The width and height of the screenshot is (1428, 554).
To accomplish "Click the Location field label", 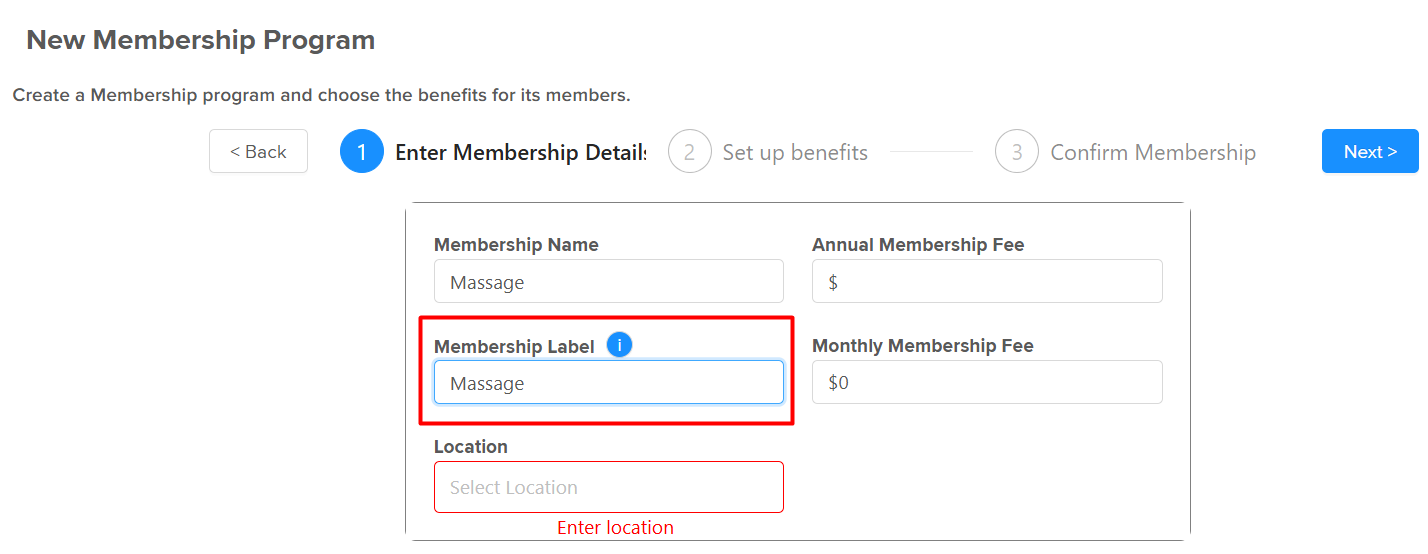I will click(x=471, y=446).
